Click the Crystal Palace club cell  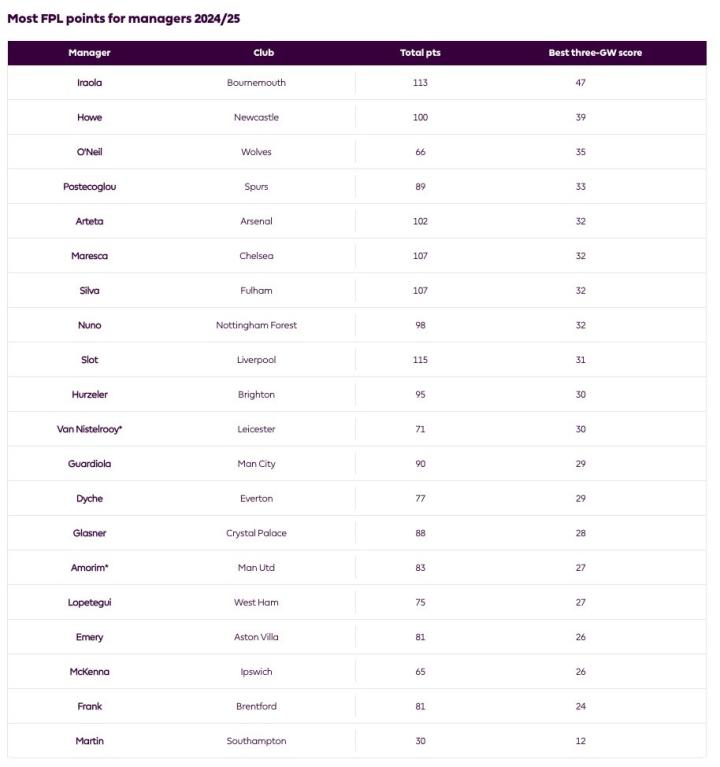pos(256,533)
